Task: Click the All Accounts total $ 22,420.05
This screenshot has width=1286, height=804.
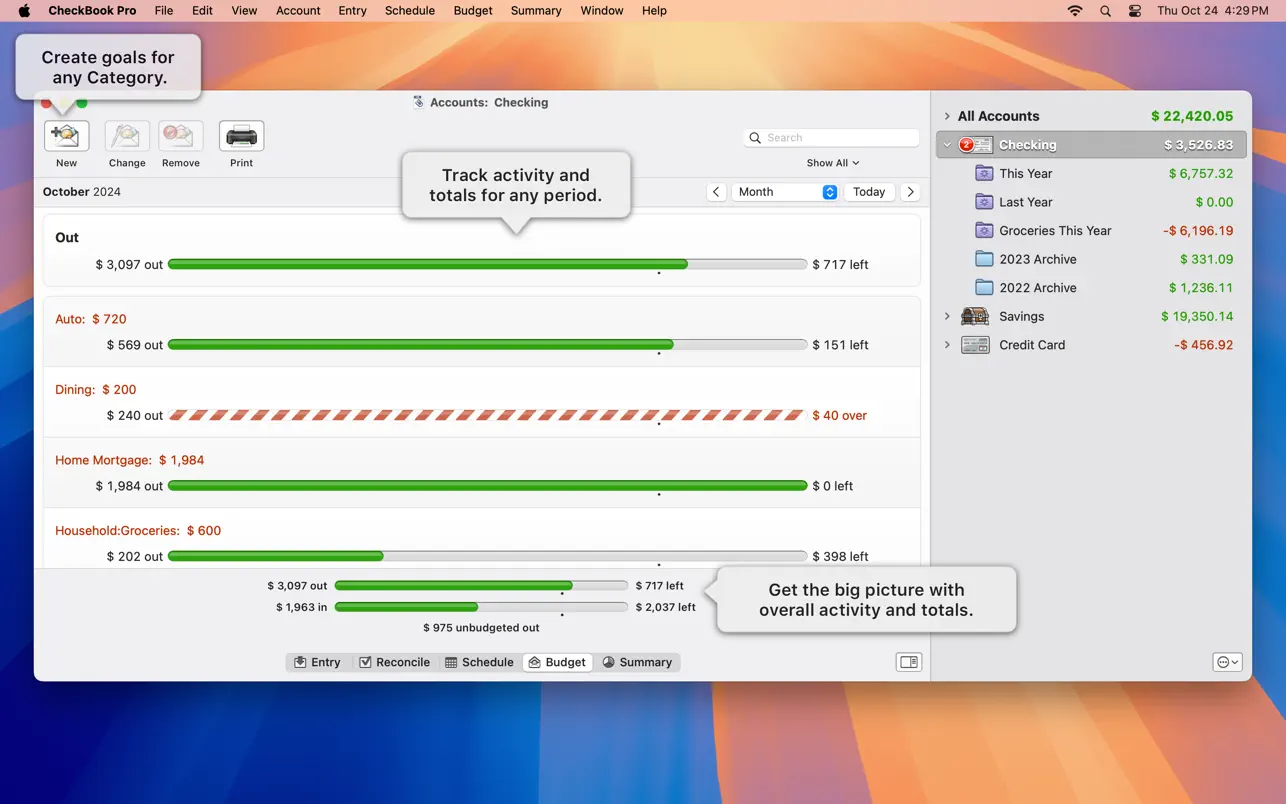Action: click(1192, 116)
